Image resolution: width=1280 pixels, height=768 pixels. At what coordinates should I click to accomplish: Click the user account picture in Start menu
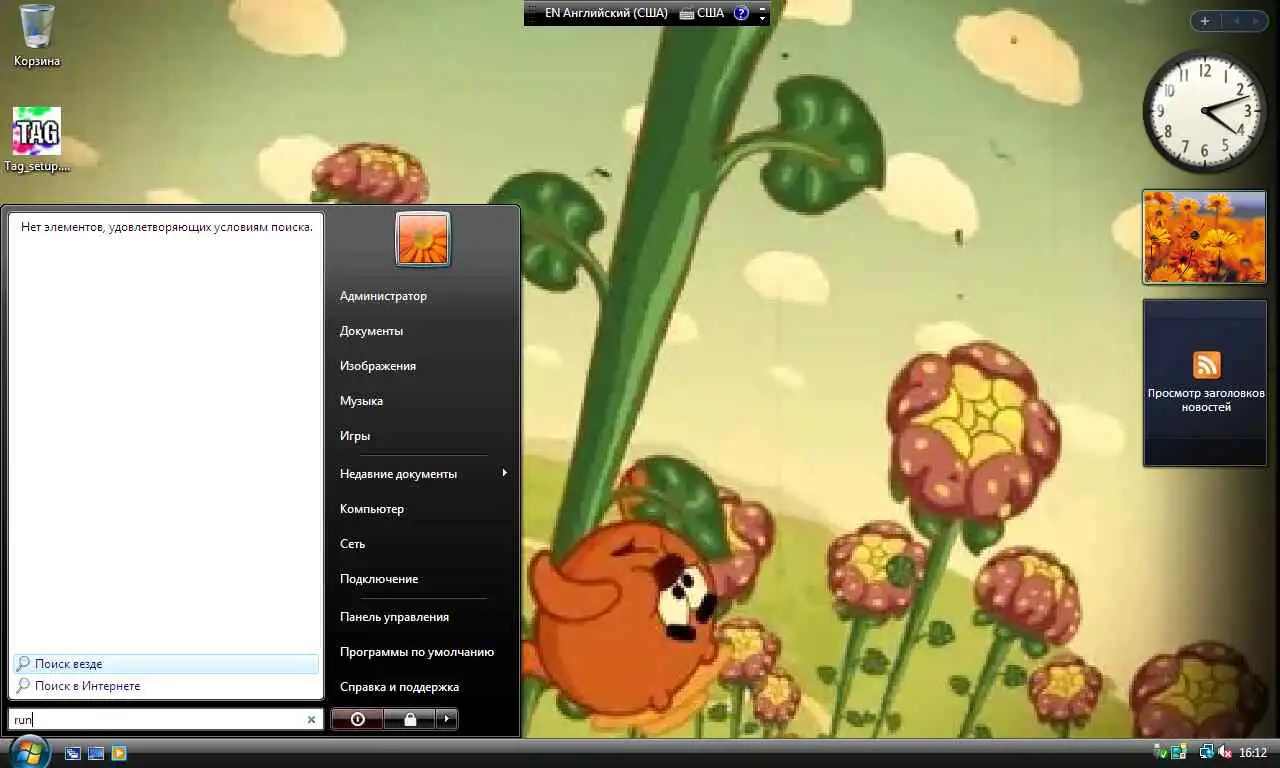(423, 239)
